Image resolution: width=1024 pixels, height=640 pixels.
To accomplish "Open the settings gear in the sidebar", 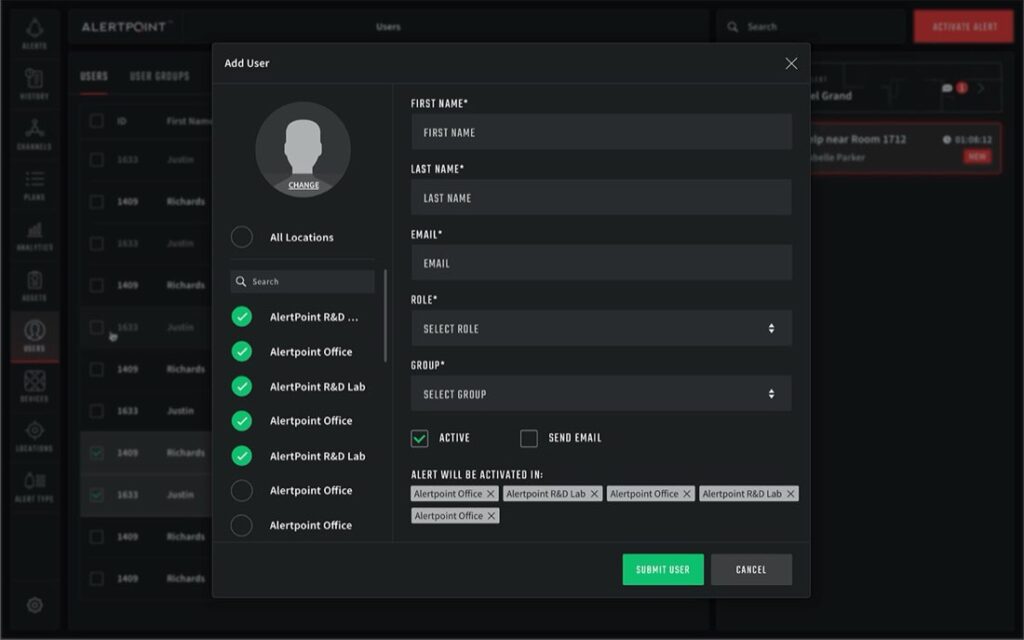I will click(x=35, y=605).
